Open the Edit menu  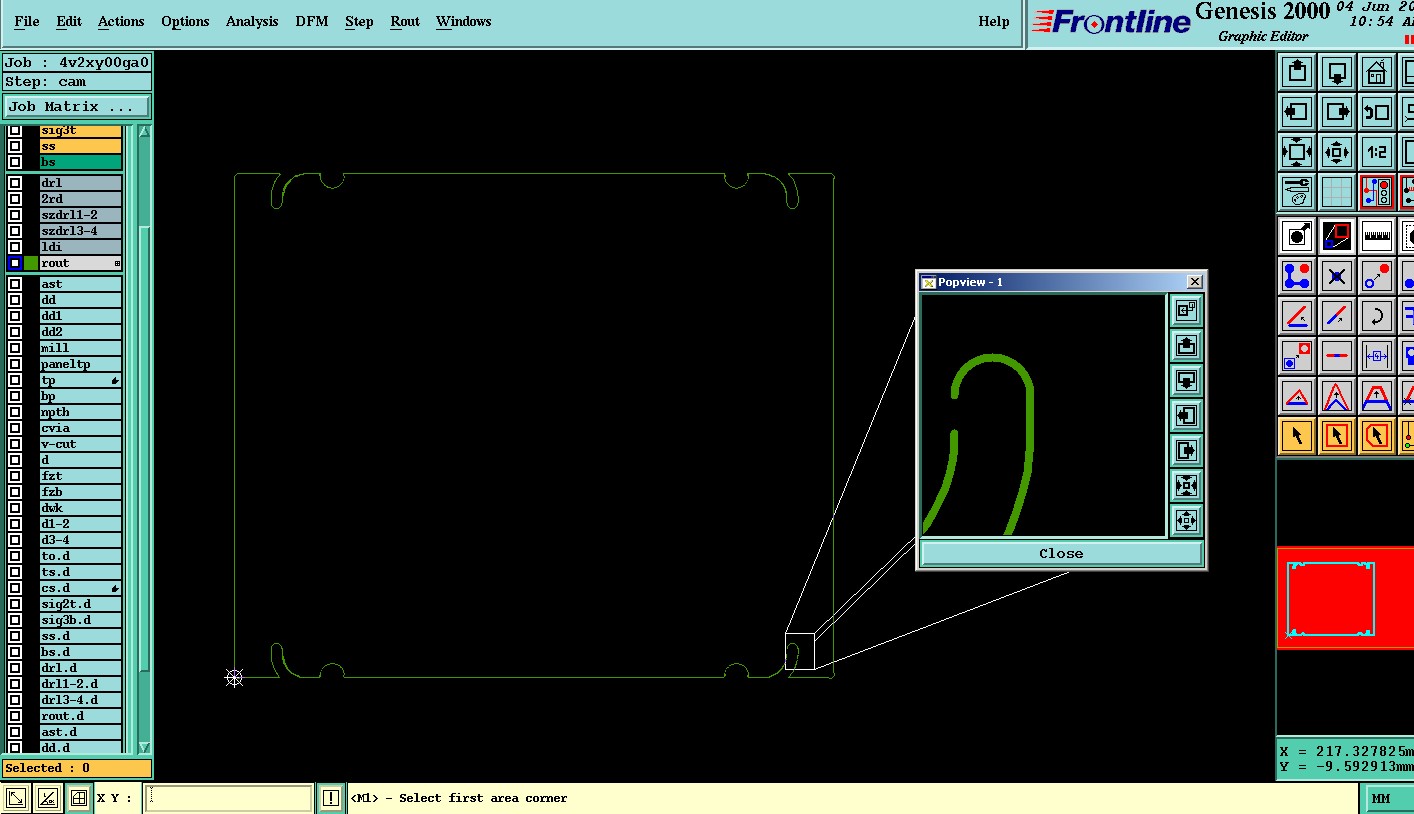[x=69, y=21]
